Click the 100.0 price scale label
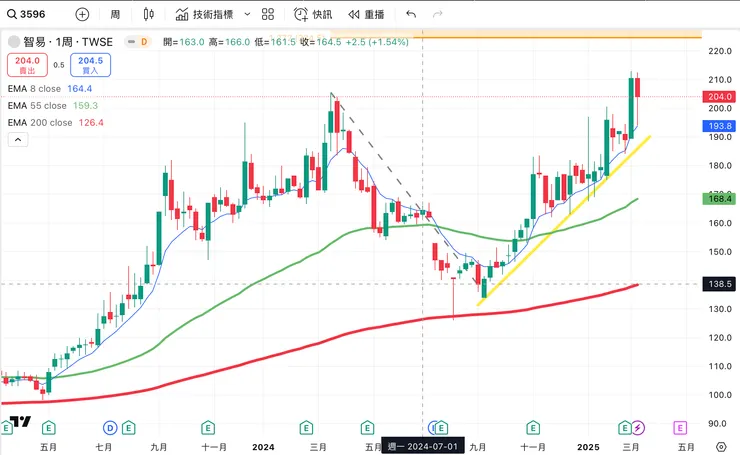This screenshot has height=455, width=740. pos(720,395)
